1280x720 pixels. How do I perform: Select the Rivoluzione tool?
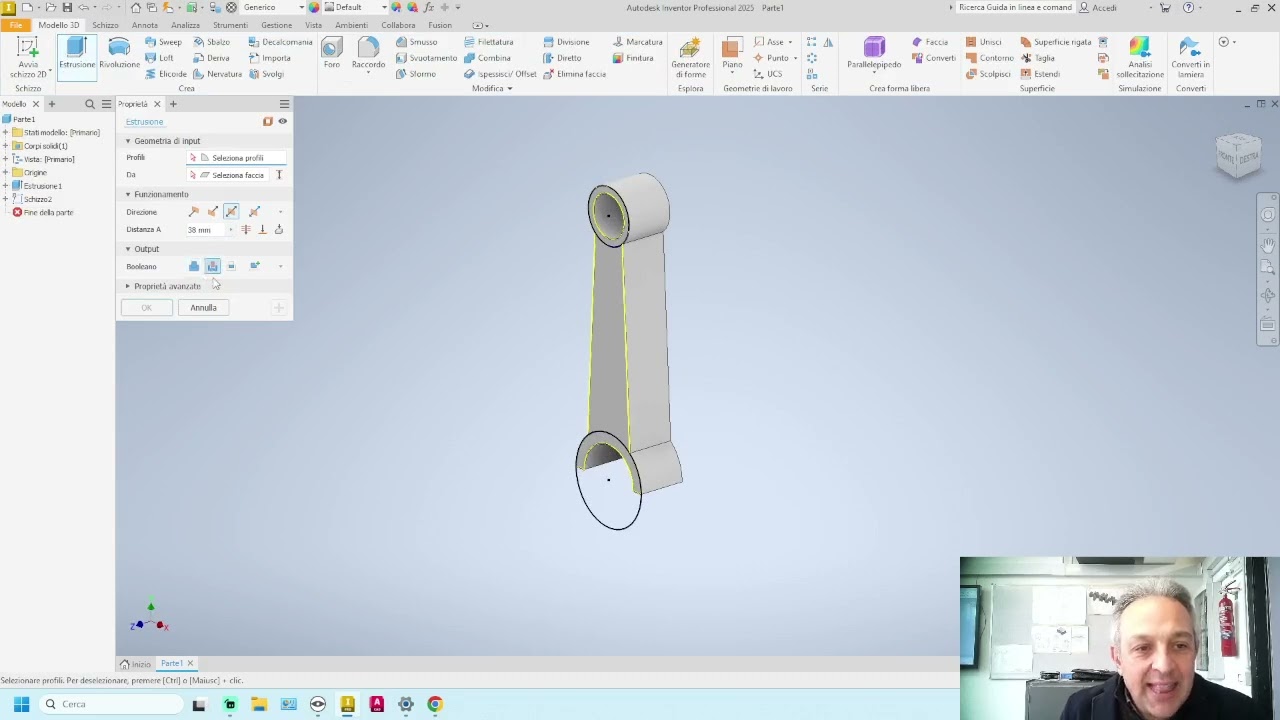(x=119, y=54)
